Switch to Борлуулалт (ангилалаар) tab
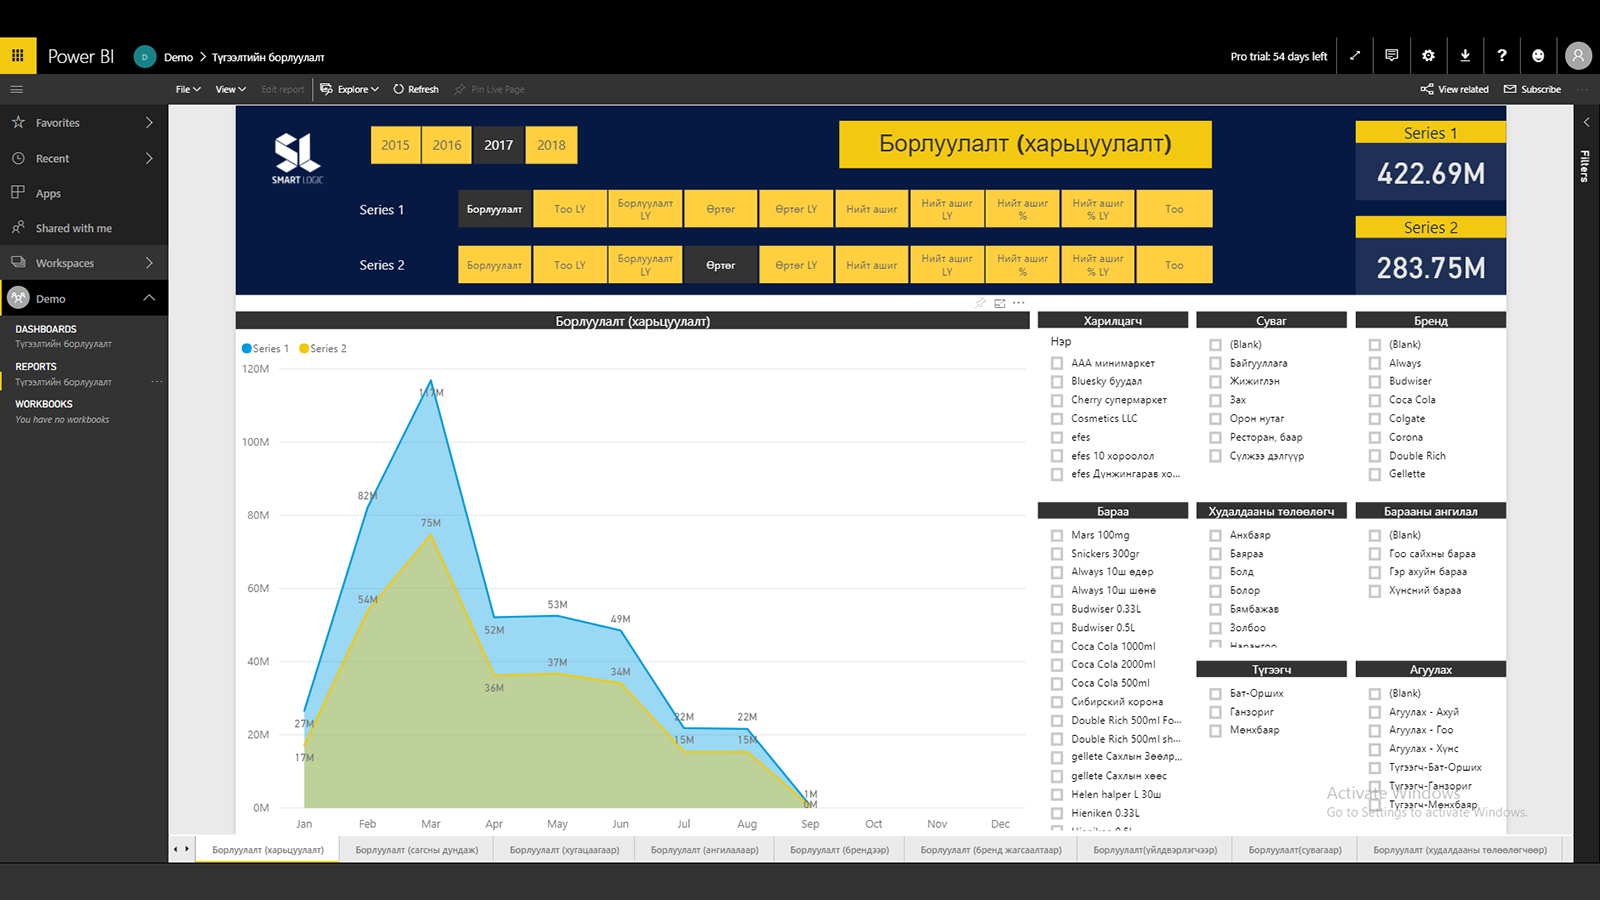Screen dimensions: 1600x900 click(704, 850)
